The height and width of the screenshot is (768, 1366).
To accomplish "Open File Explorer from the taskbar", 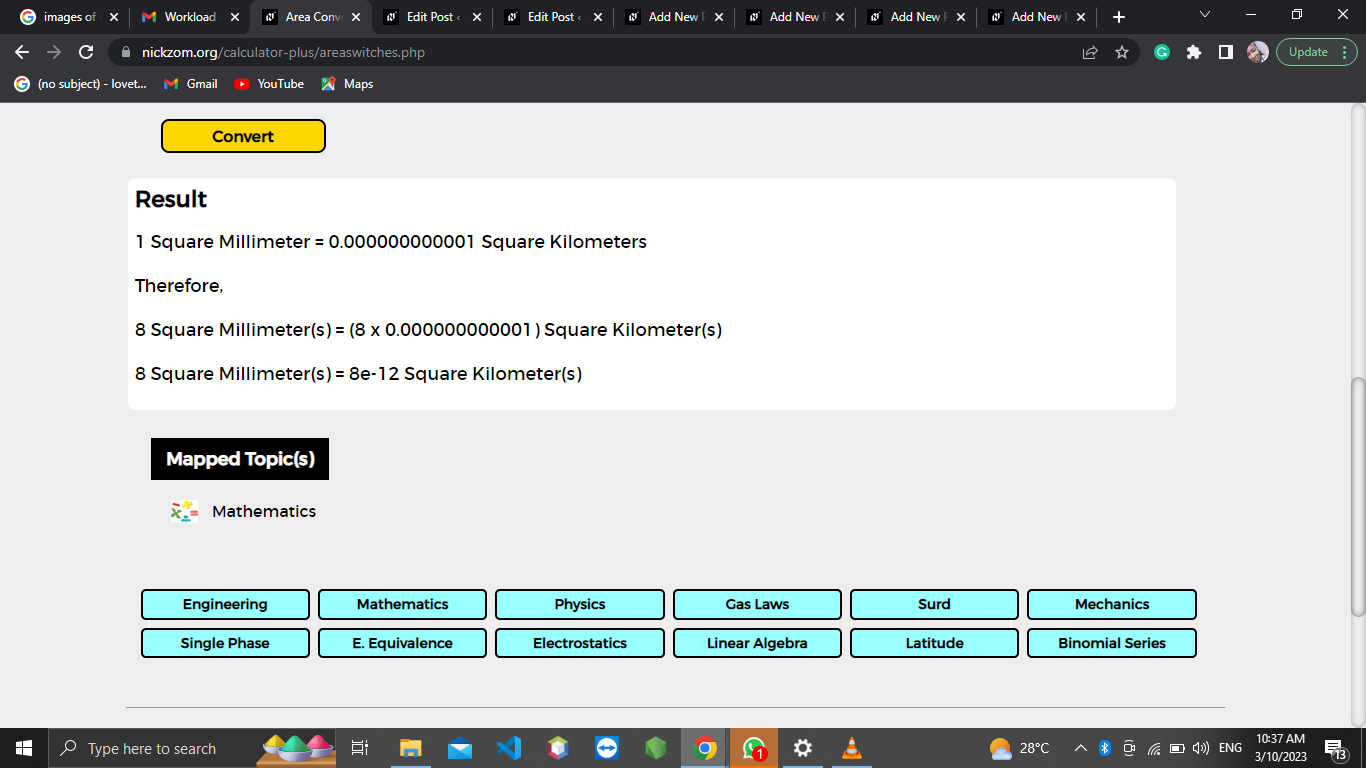I will [x=411, y=748].
